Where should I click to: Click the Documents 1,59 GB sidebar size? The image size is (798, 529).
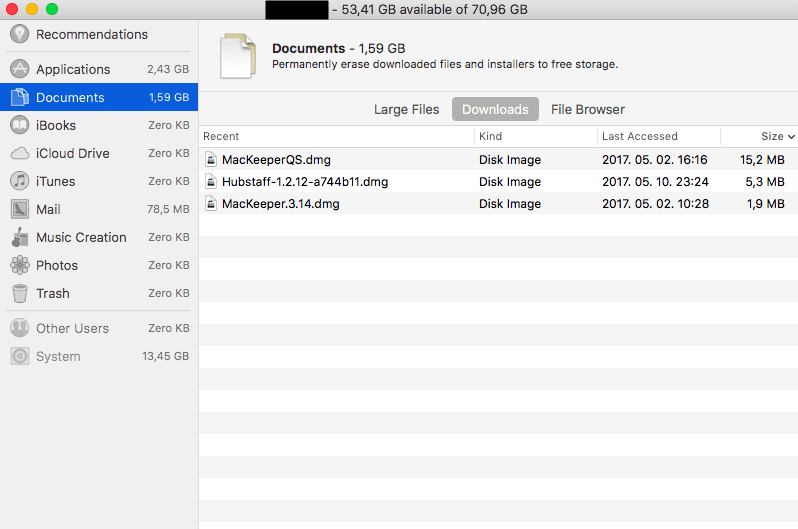coord(169,97)
